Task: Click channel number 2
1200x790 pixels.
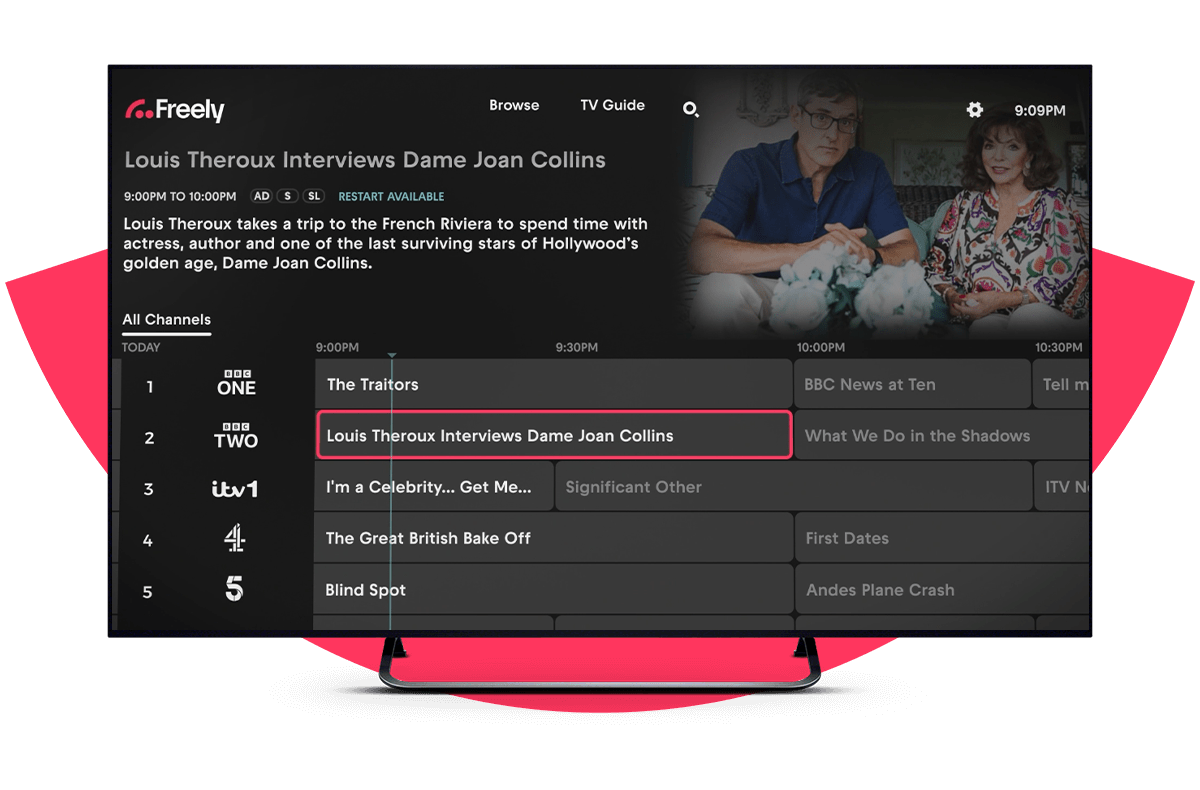Action: [x=149, y=438]
